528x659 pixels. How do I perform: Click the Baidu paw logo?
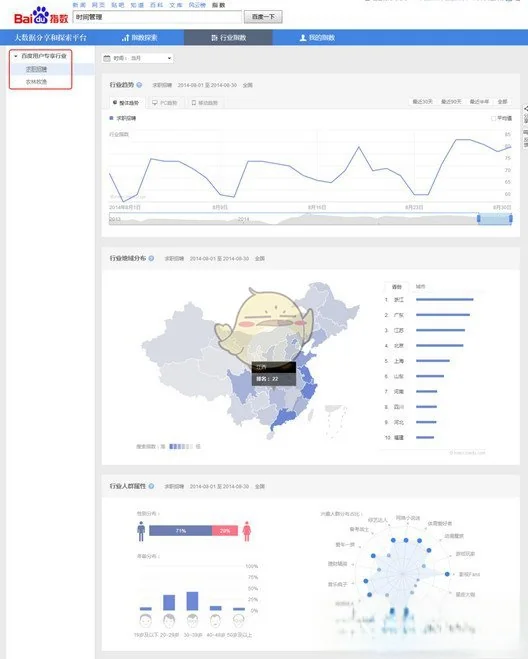point(41,16)
